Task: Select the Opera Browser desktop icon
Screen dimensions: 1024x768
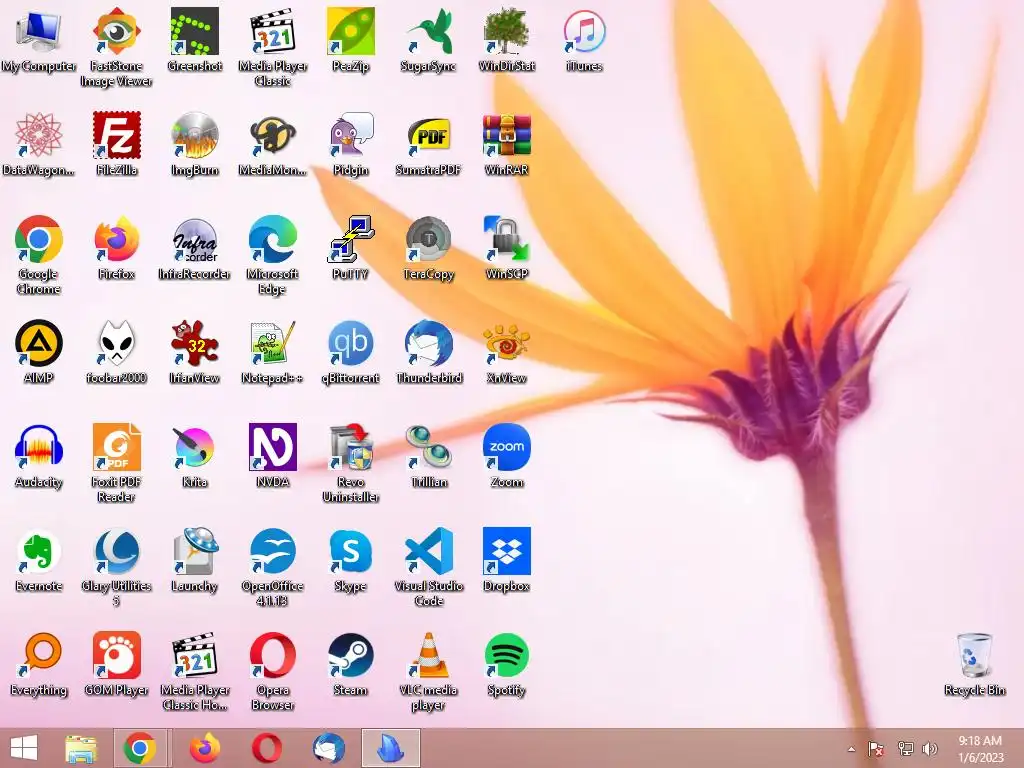Action: coord(272,654)
